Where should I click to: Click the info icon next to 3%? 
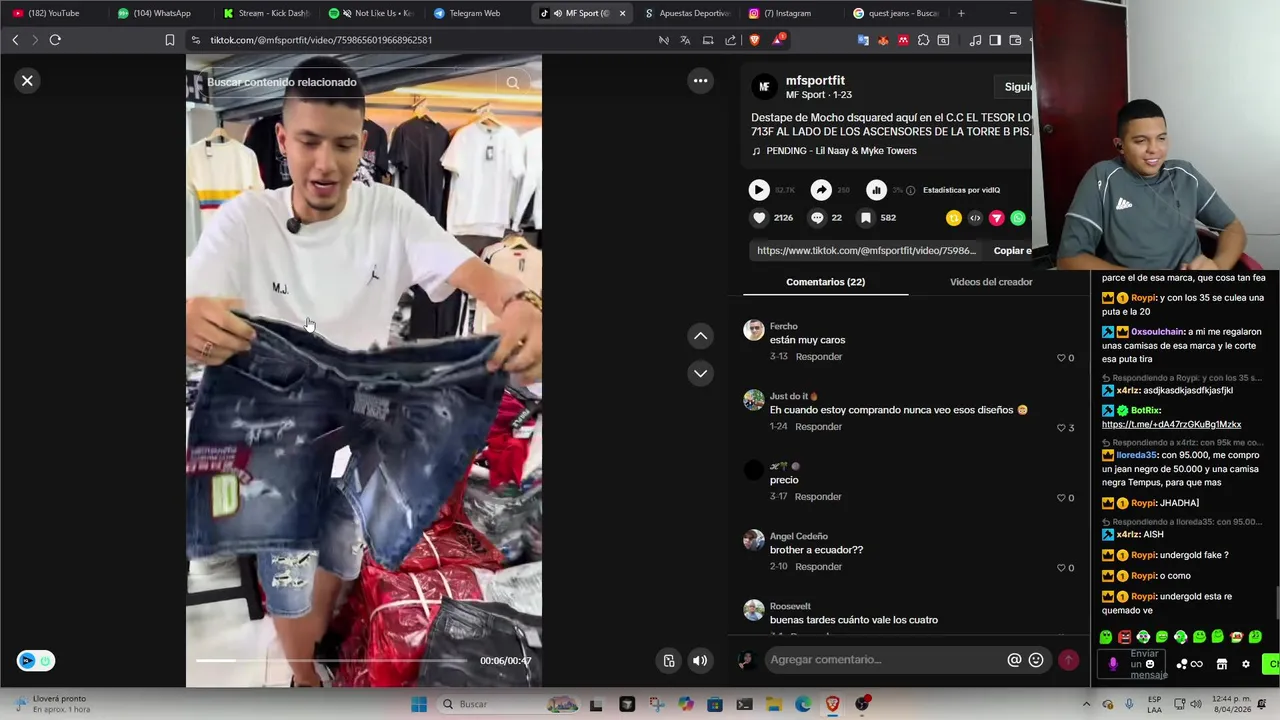910,190
